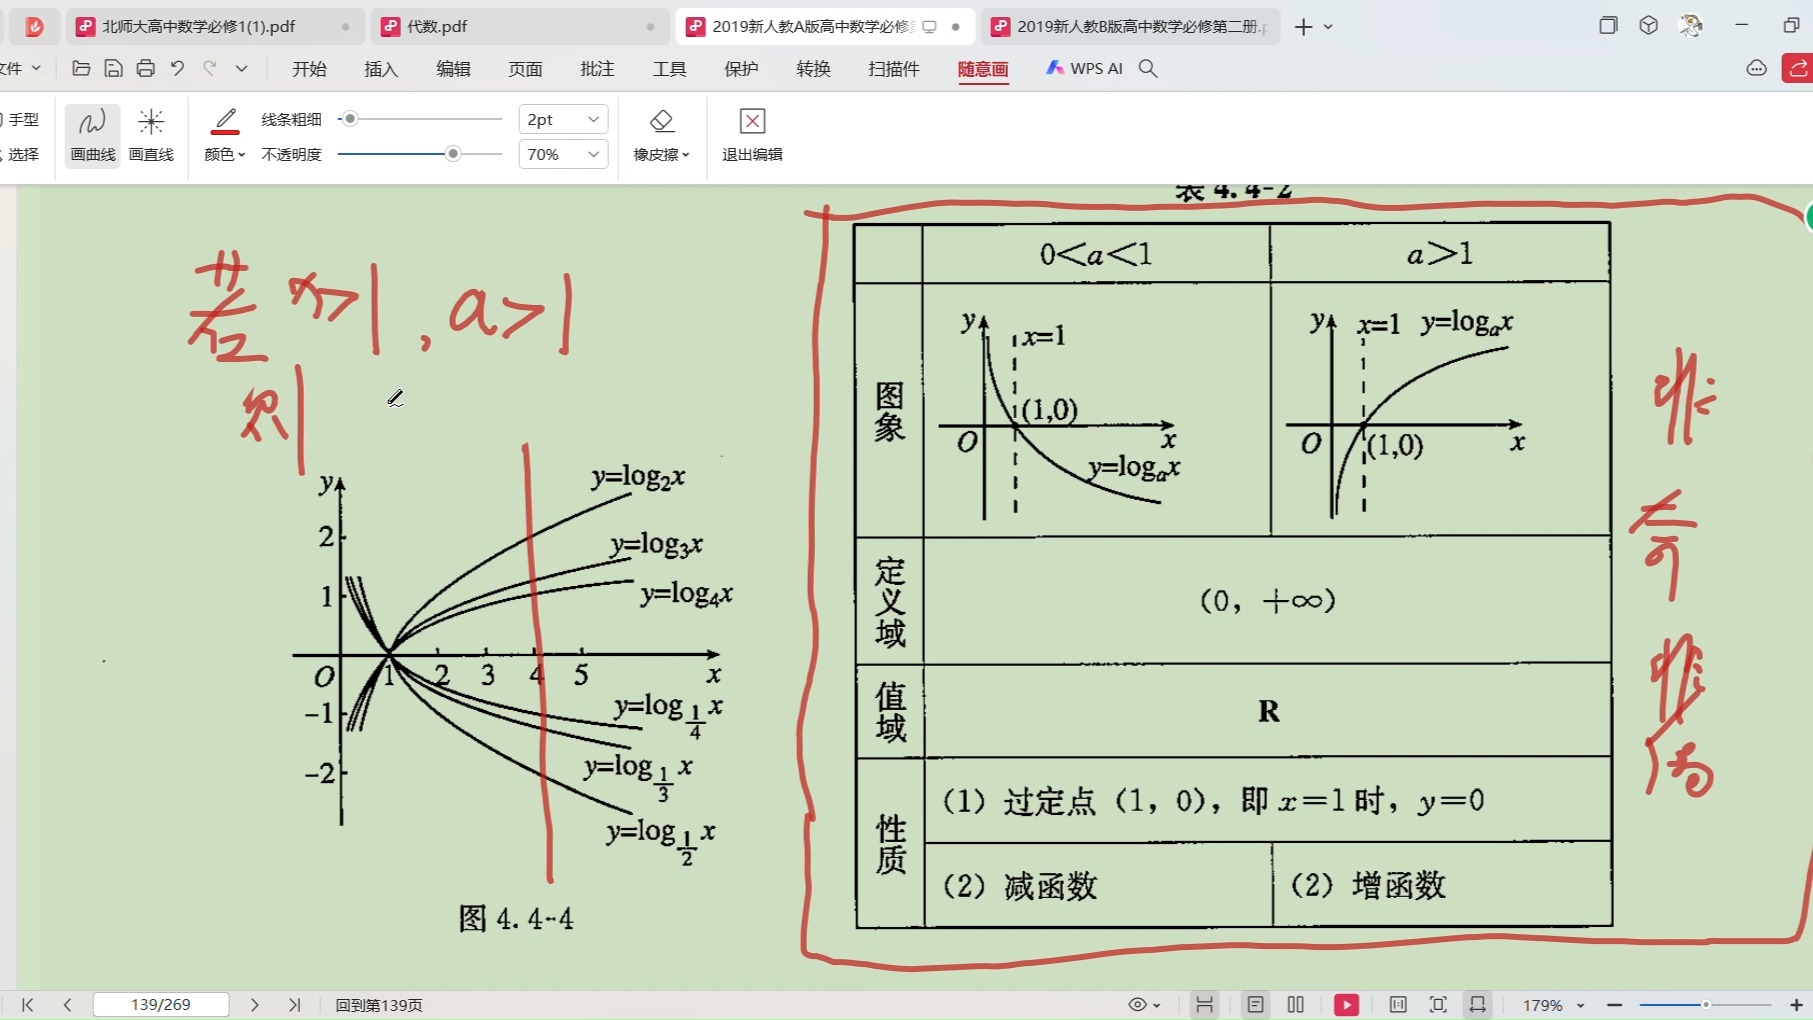The height and width of the screenshot is (1020, 1813).
Task: Go to the next page
Action: 254,1005
